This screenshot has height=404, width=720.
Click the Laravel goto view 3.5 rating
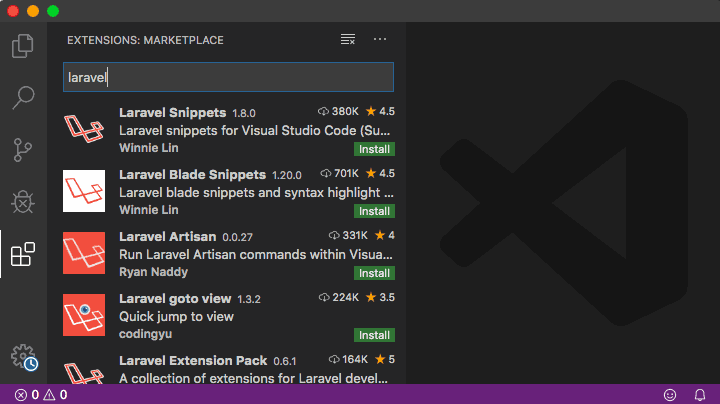pos(380,297)
